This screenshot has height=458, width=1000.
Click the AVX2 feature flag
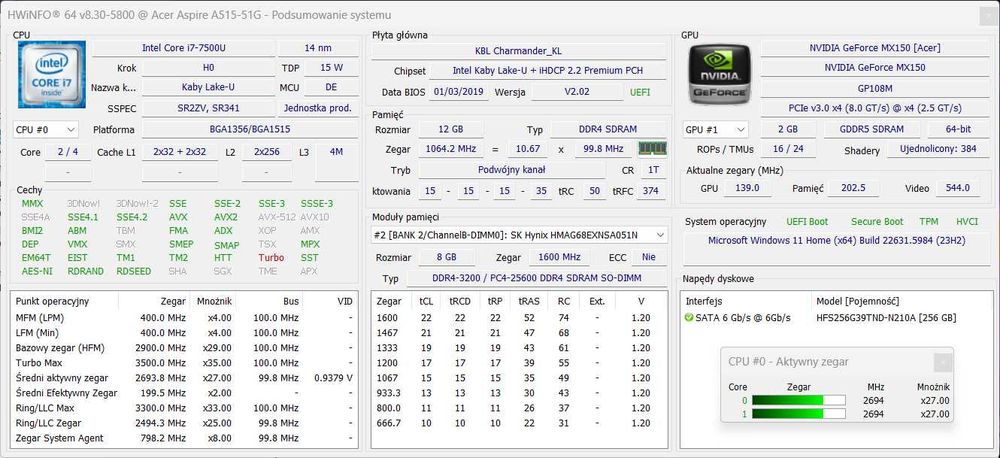226,217
